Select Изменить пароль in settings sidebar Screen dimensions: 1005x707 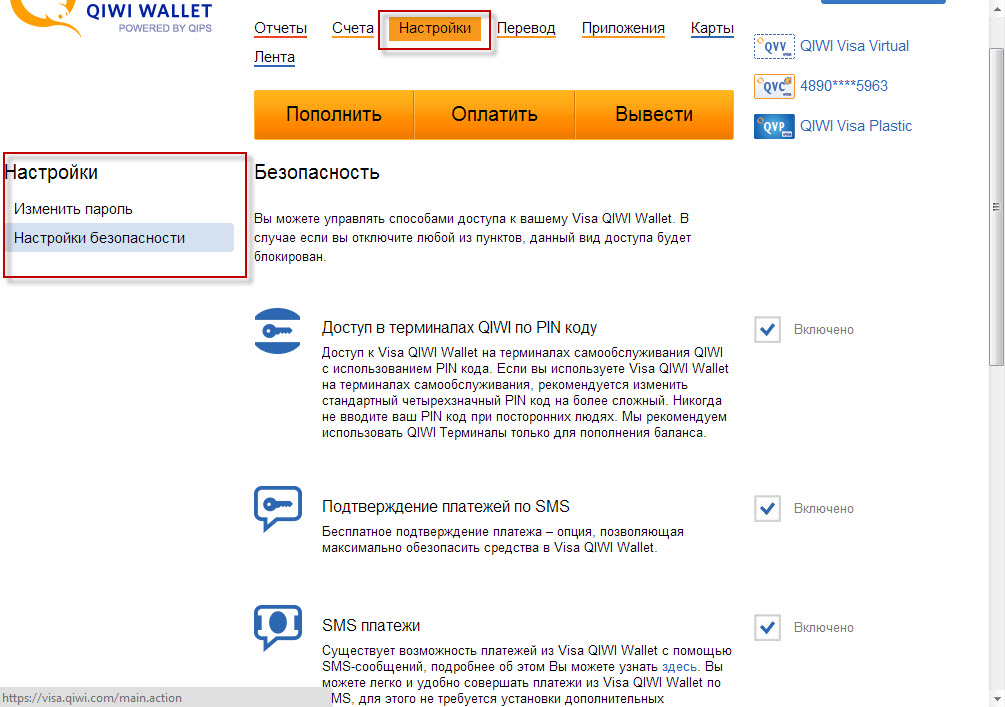73,209
